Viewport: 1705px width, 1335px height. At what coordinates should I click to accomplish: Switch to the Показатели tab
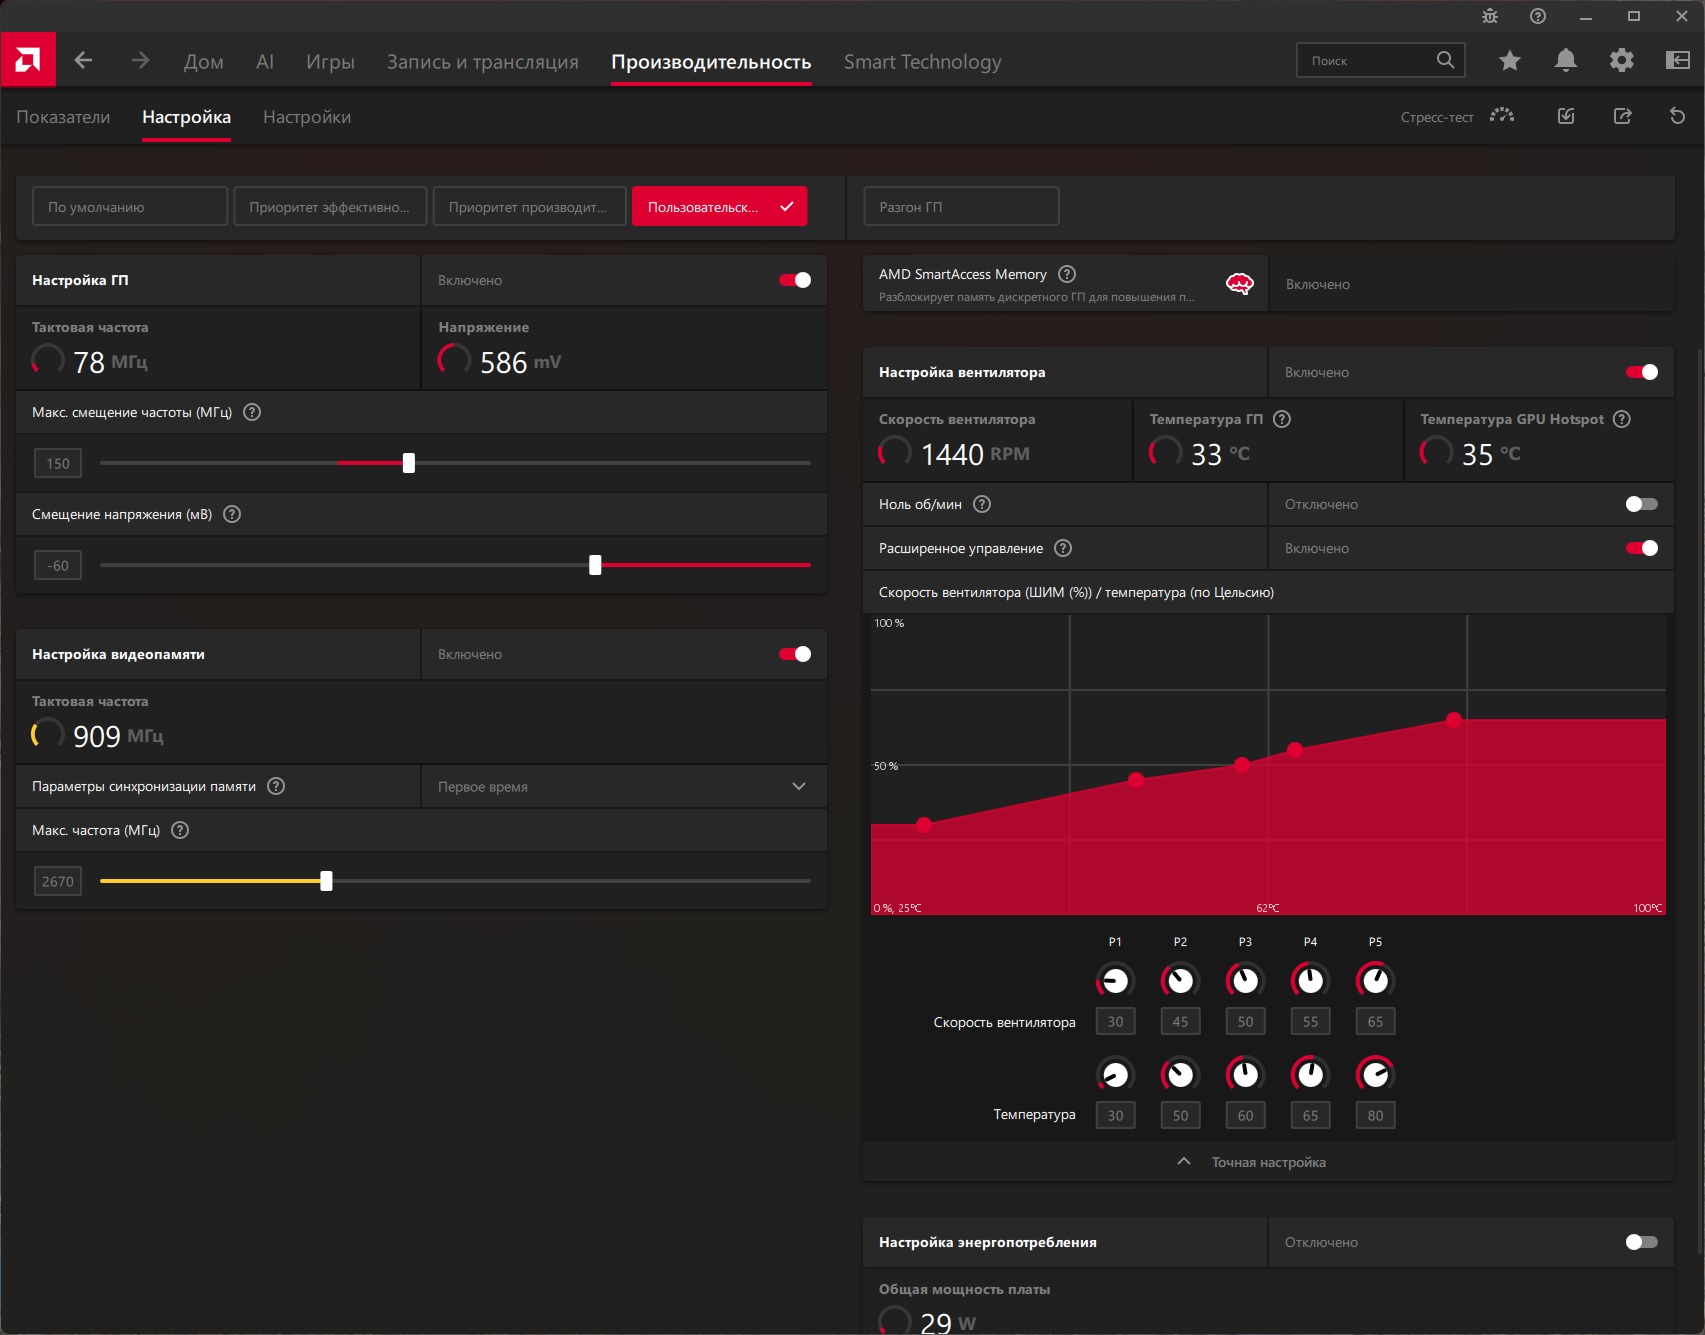(x=63, y=117)
